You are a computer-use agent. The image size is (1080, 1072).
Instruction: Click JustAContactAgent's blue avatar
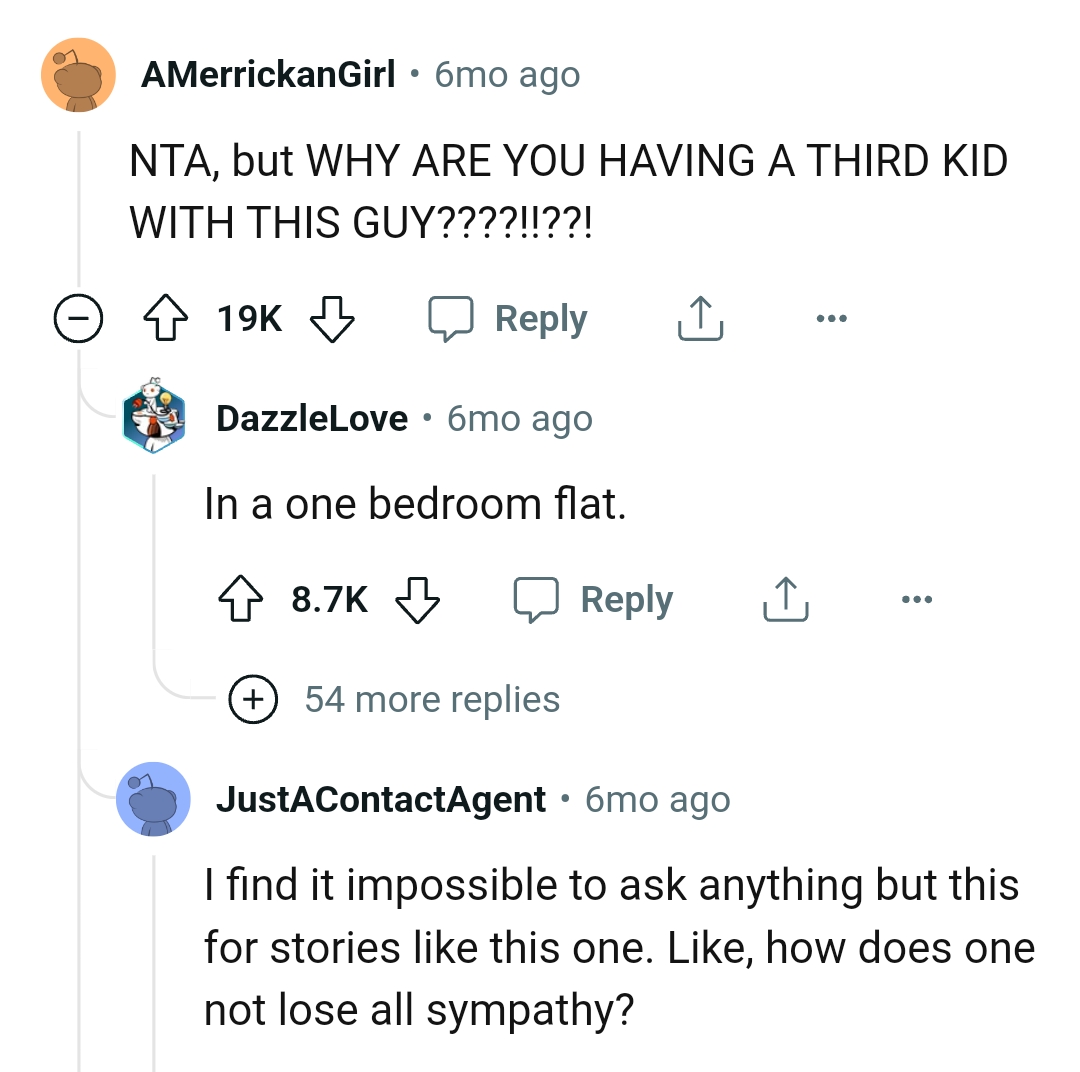click(x=154, y=800)
